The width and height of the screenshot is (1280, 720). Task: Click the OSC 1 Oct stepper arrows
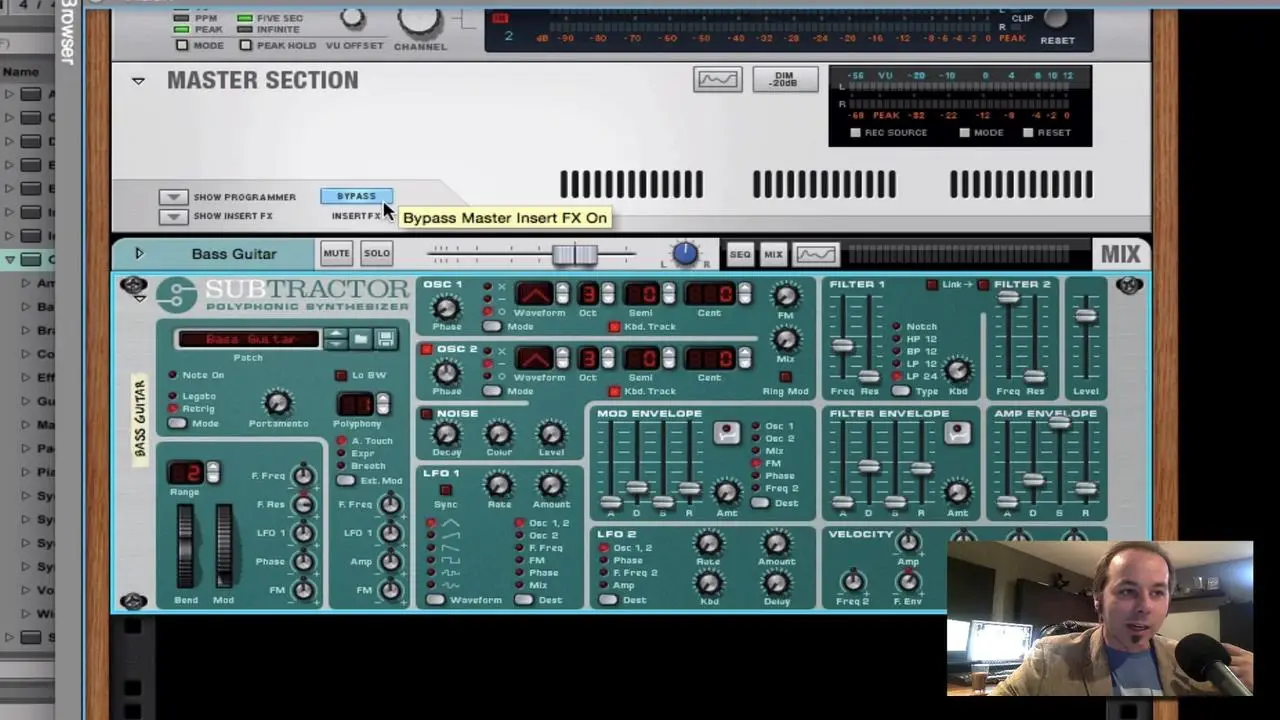pyautogui.click(x=606, y=294)
